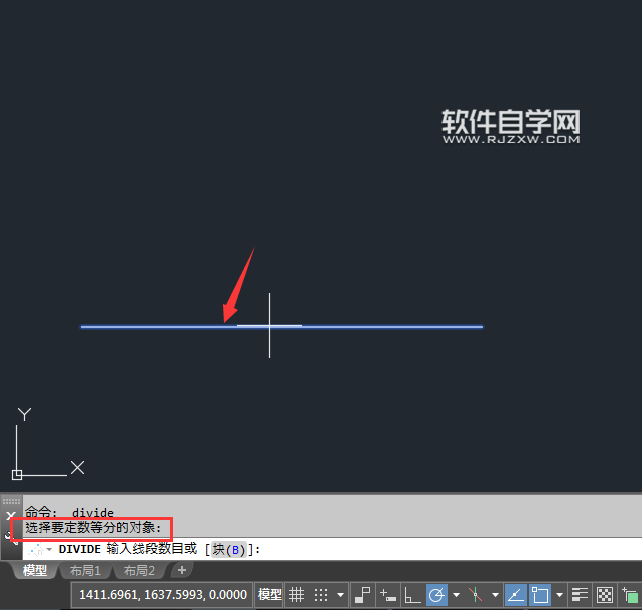
Task: Open polar tracking angle dropdown arrow
Action: pyautogui.click(x=457, y=594)
